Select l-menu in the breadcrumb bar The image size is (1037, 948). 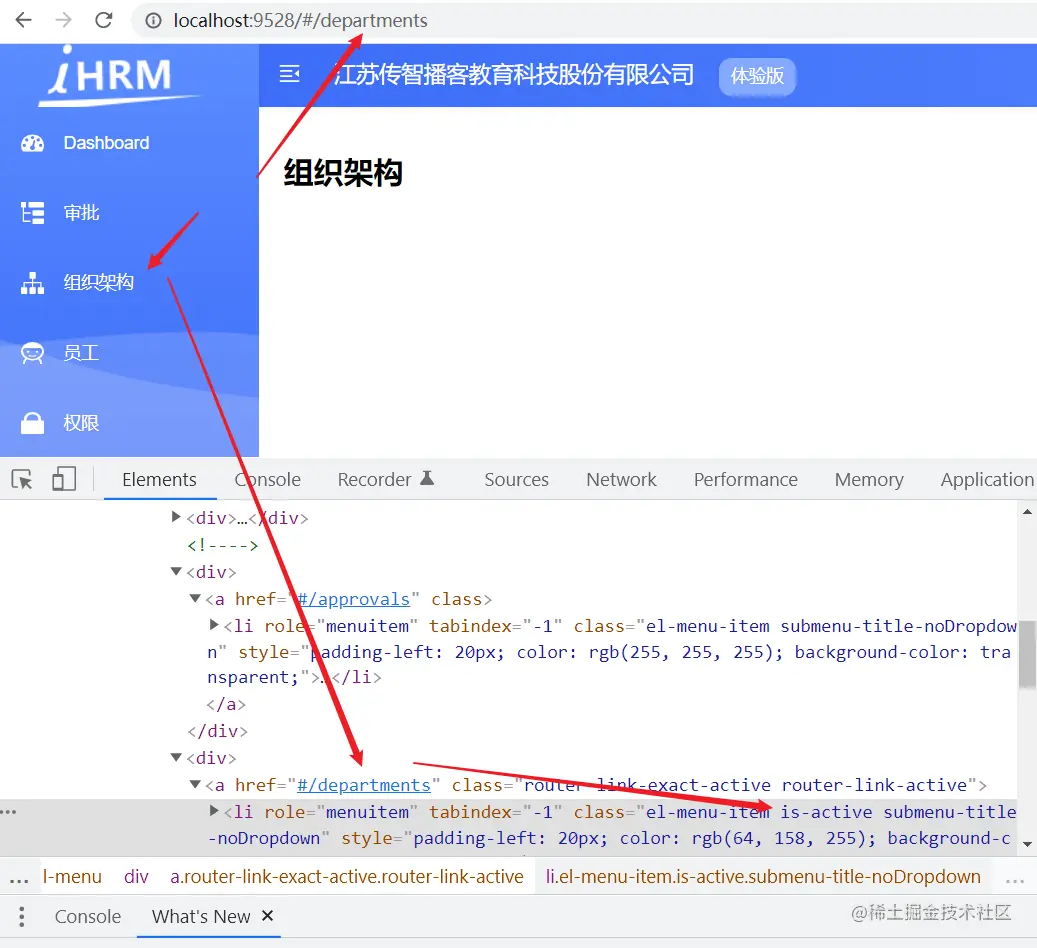point(72,877)
